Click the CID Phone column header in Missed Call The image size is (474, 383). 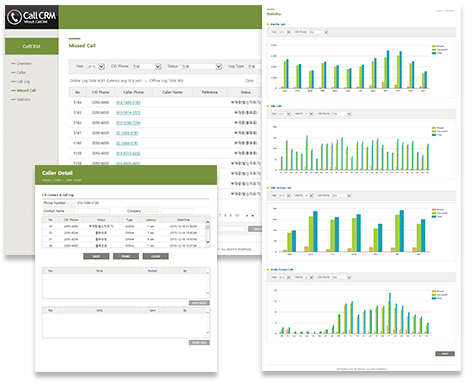(100, 92)
